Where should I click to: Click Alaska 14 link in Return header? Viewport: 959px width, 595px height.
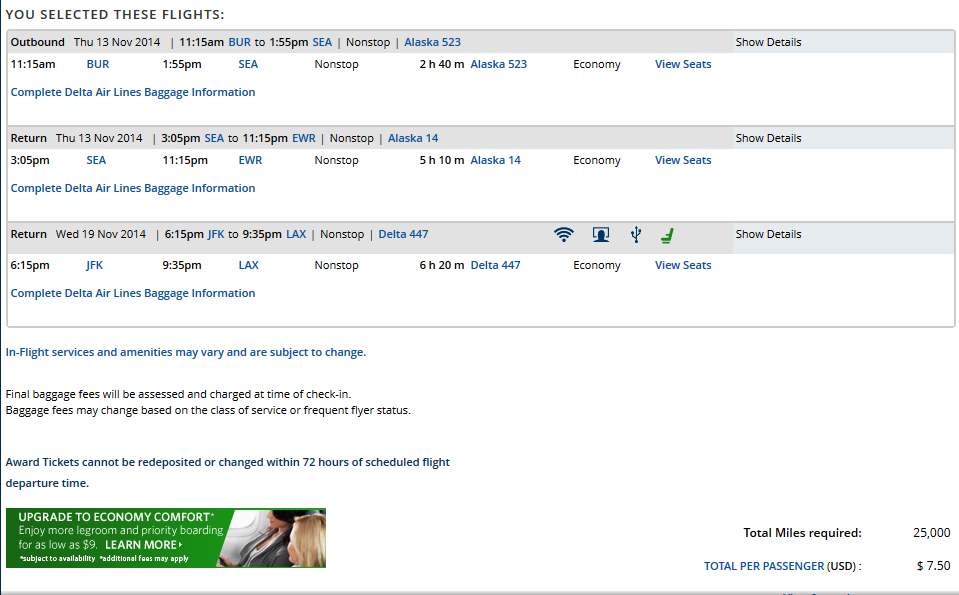pos(413,138)
